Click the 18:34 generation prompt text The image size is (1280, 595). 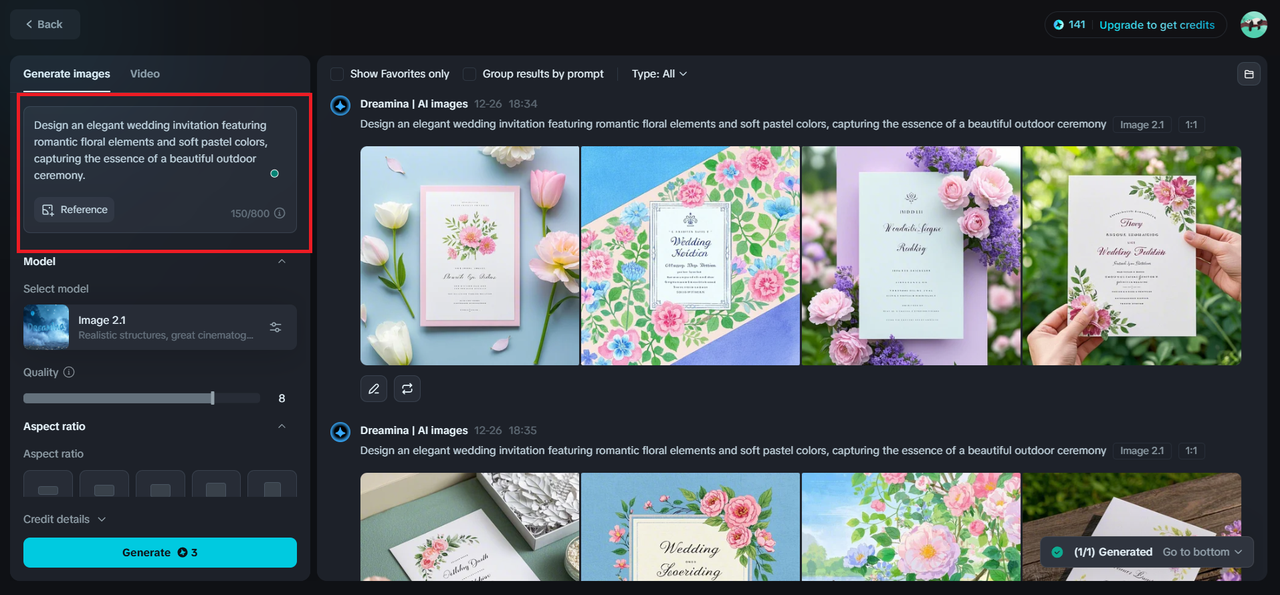(733, 125)
